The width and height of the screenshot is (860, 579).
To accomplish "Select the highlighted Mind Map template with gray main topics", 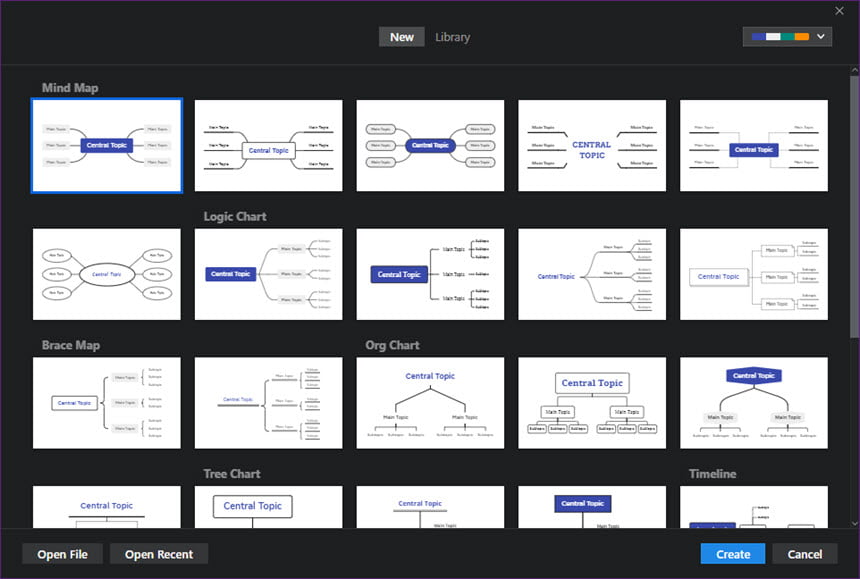I will pos(107,145).
